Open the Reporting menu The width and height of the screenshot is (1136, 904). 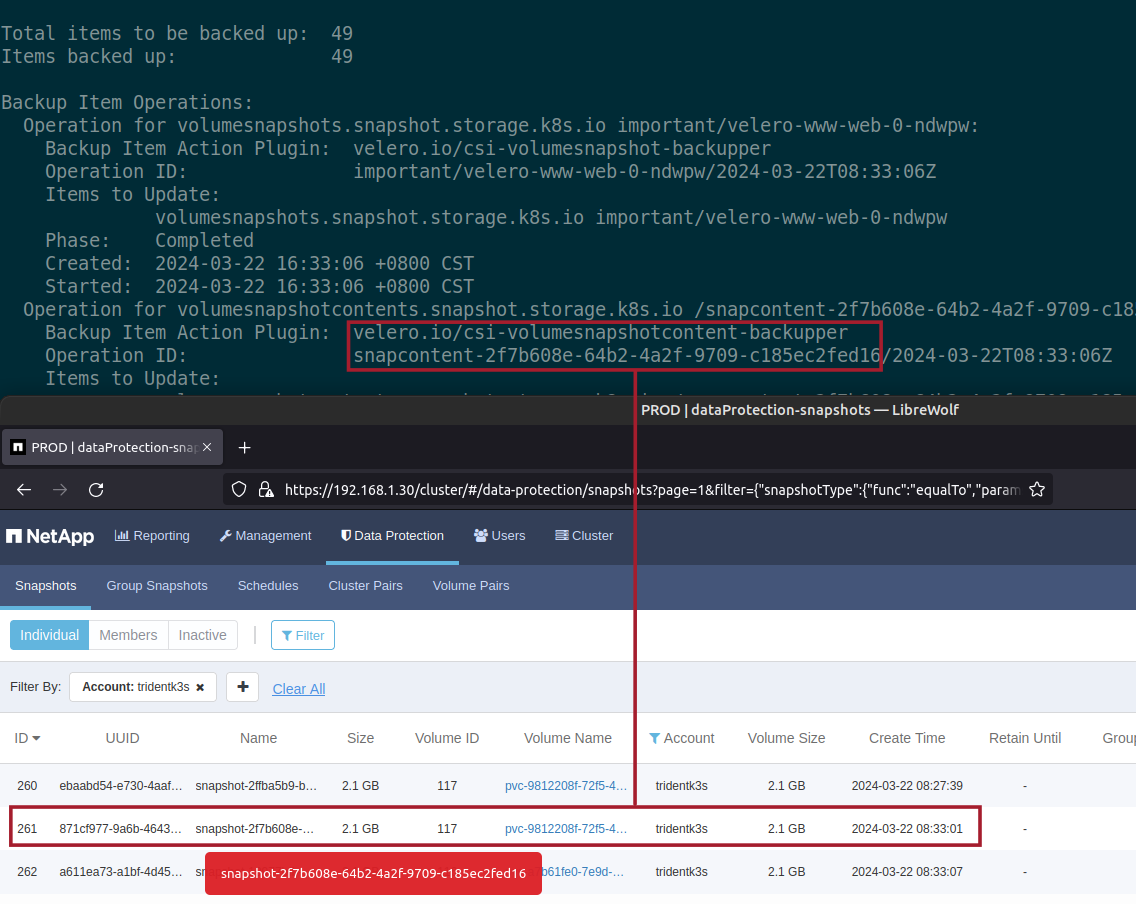[152, 536]
